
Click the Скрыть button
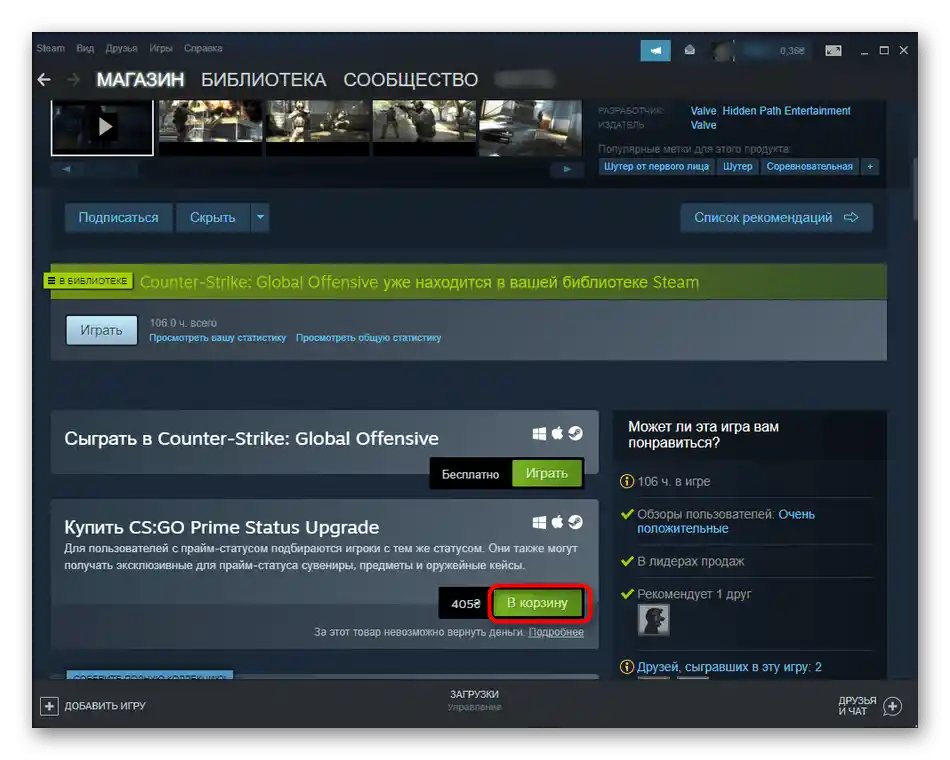(213, 218)
